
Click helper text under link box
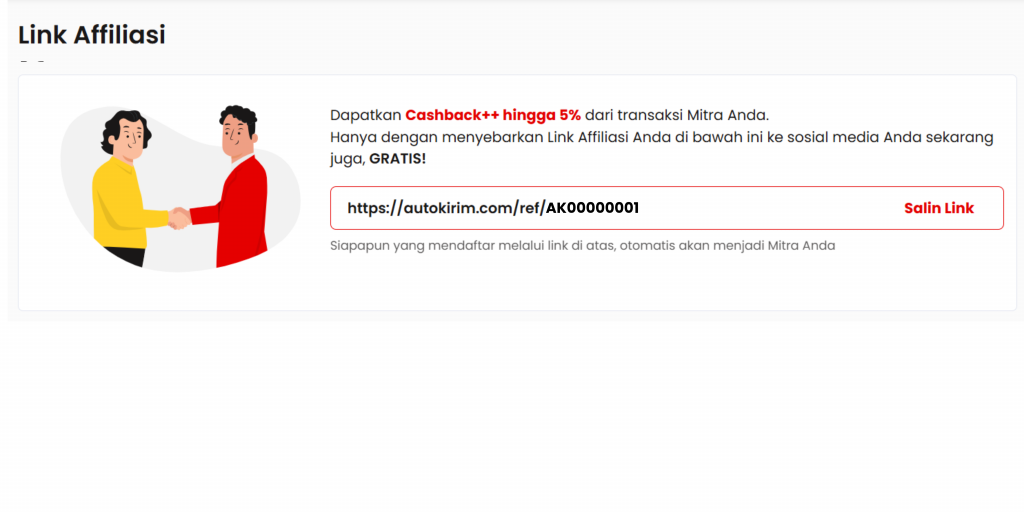pyautogui.click(x=583, y=246)
